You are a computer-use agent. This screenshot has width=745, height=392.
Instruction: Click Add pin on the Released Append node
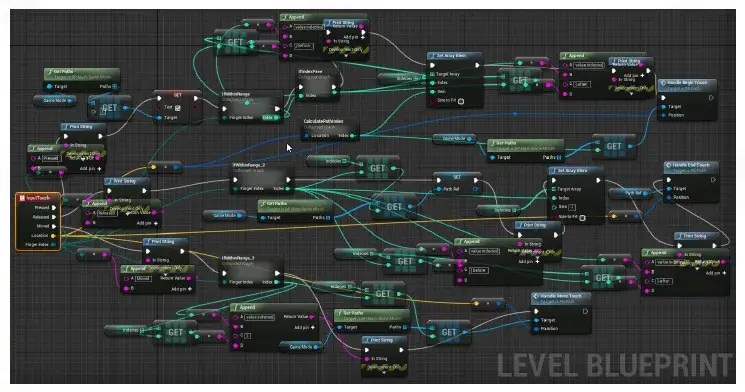pos(148,223)
